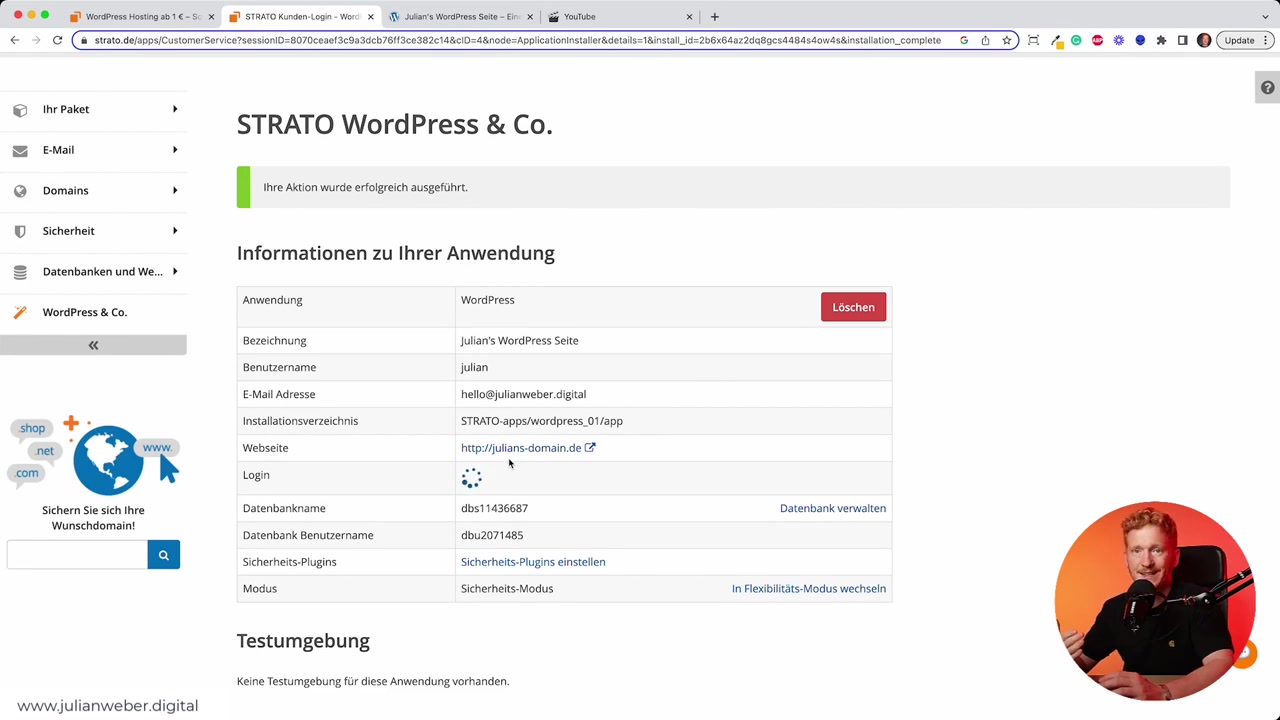Click the browser address bar URL
This screenshot has height=720, width=1280.
coord(517,40)
